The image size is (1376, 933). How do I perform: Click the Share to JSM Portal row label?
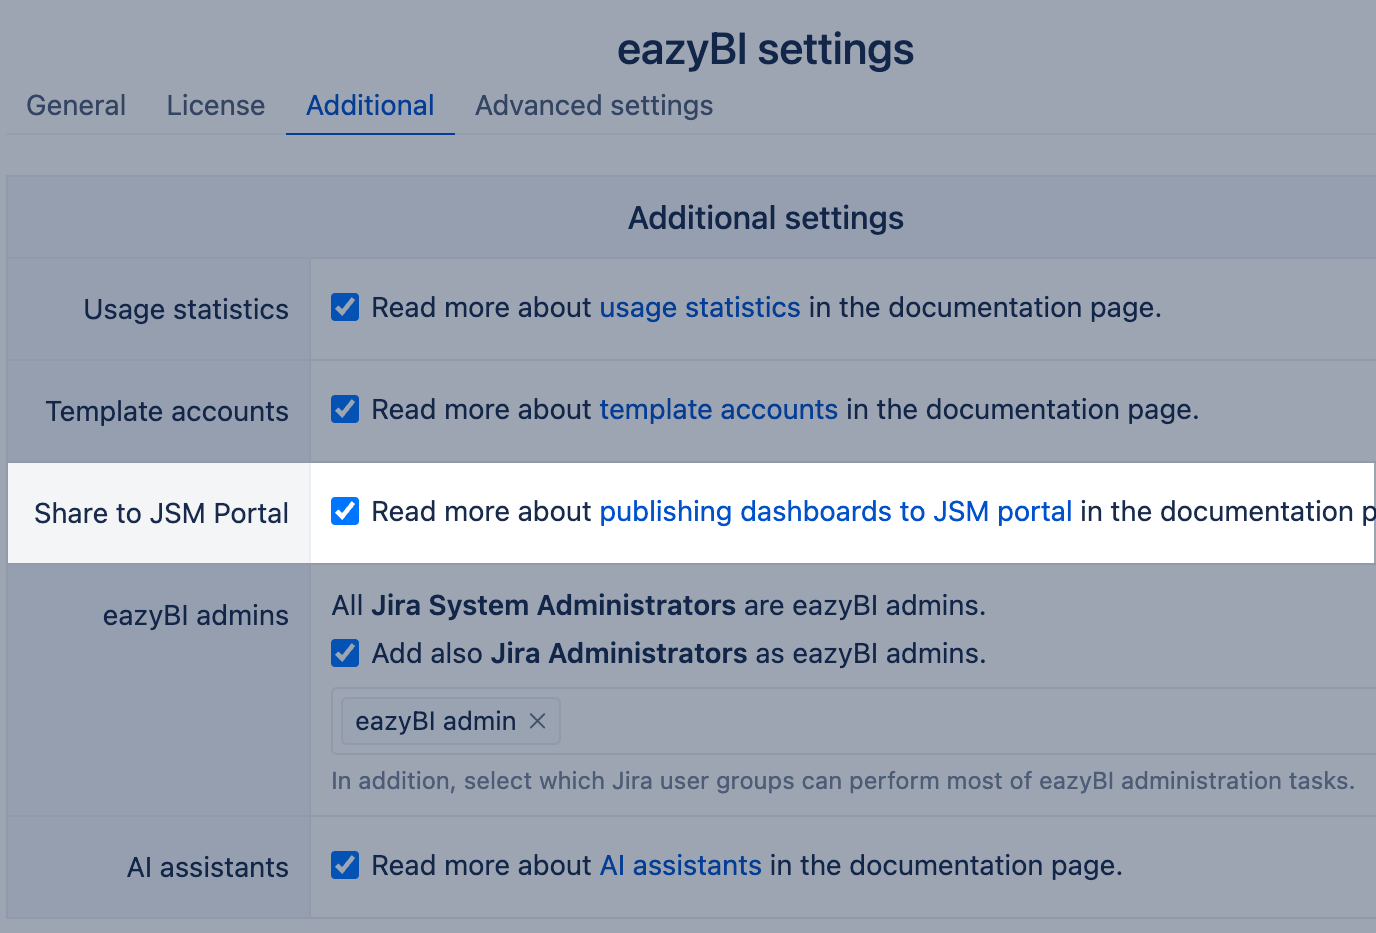pos(161,513)
